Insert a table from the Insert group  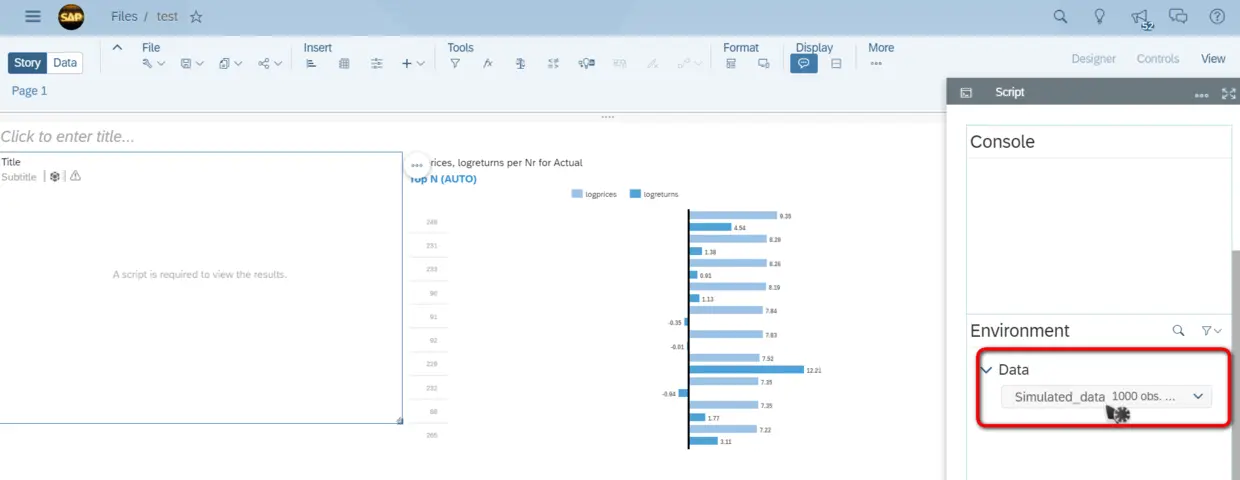pyautogui.click(x=344, y=64)
